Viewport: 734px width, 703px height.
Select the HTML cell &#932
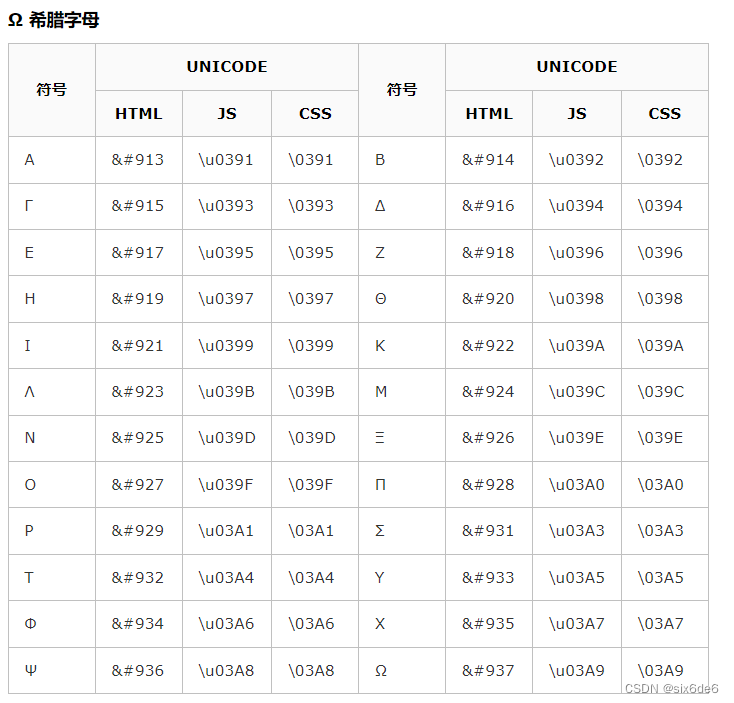[139, 578]
